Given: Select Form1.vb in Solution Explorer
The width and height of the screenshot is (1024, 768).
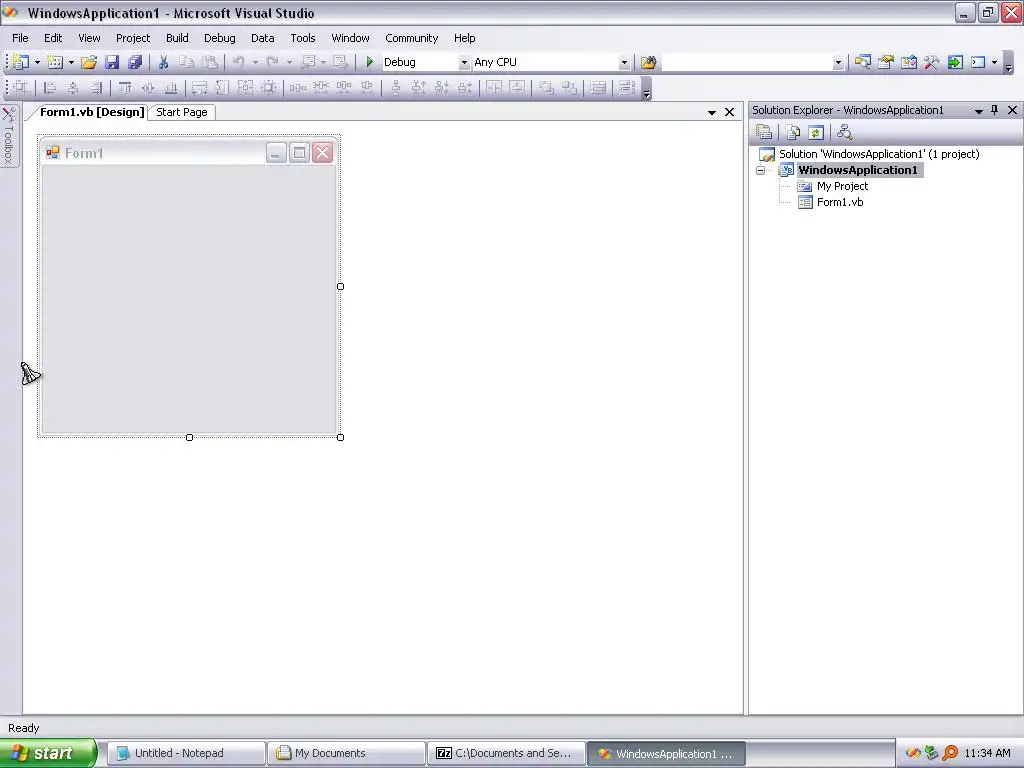Looking at the screenshot, I should pos(840,202).
